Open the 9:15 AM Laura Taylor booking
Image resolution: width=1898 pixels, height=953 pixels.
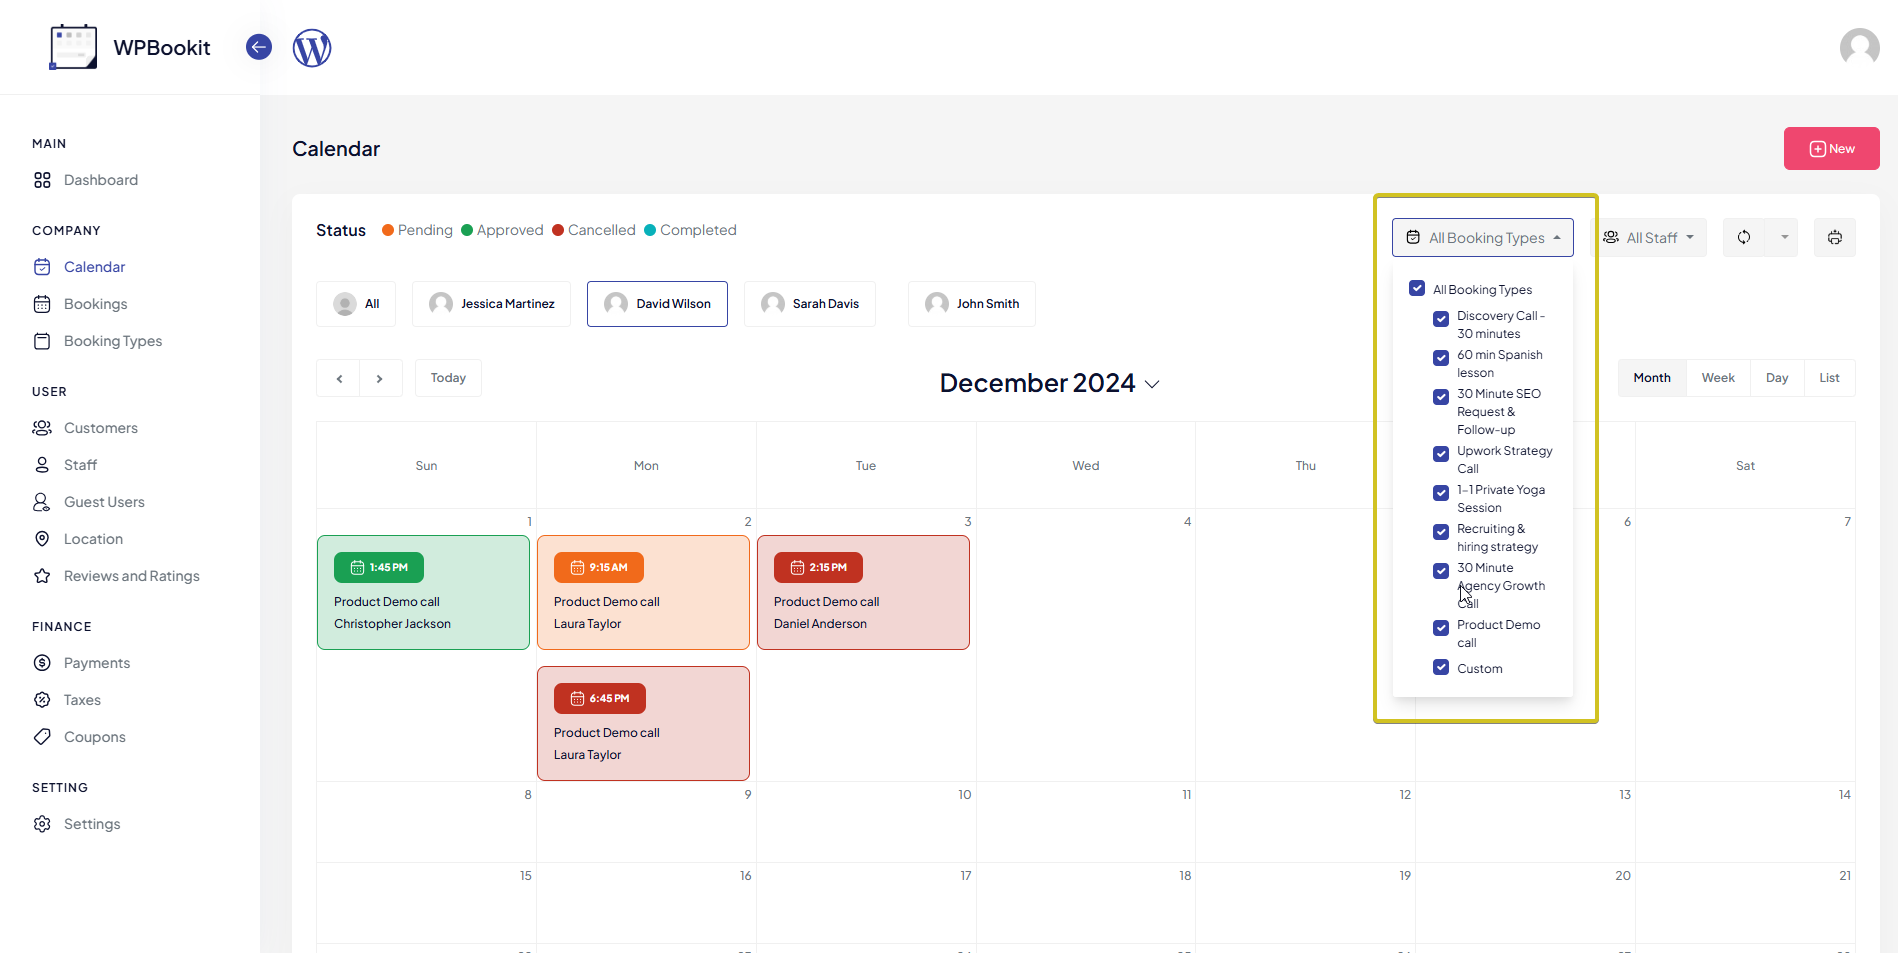(643, 593)
